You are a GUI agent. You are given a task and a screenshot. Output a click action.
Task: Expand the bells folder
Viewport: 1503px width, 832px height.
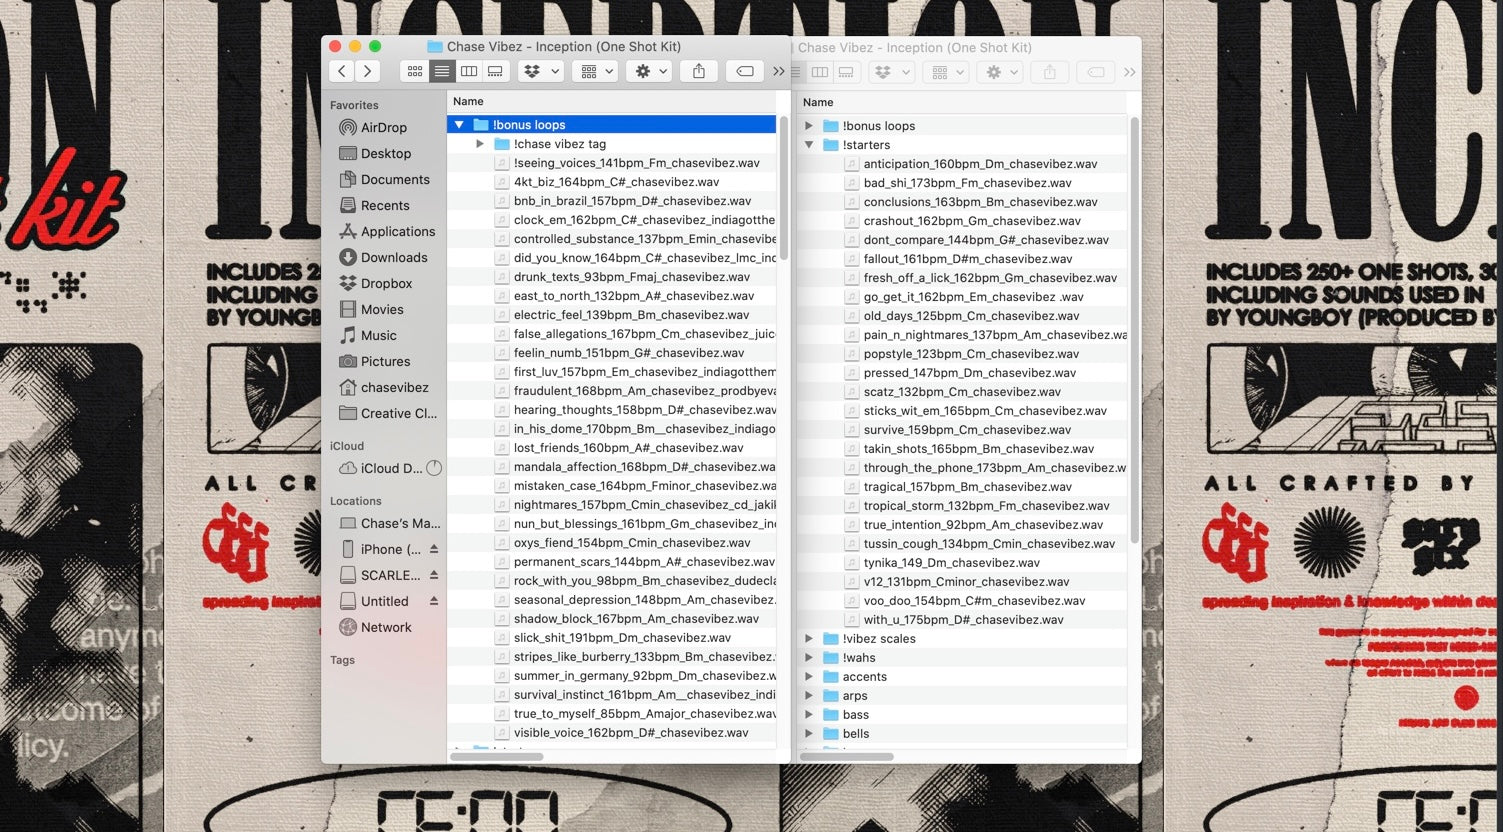tap(809, 734)
